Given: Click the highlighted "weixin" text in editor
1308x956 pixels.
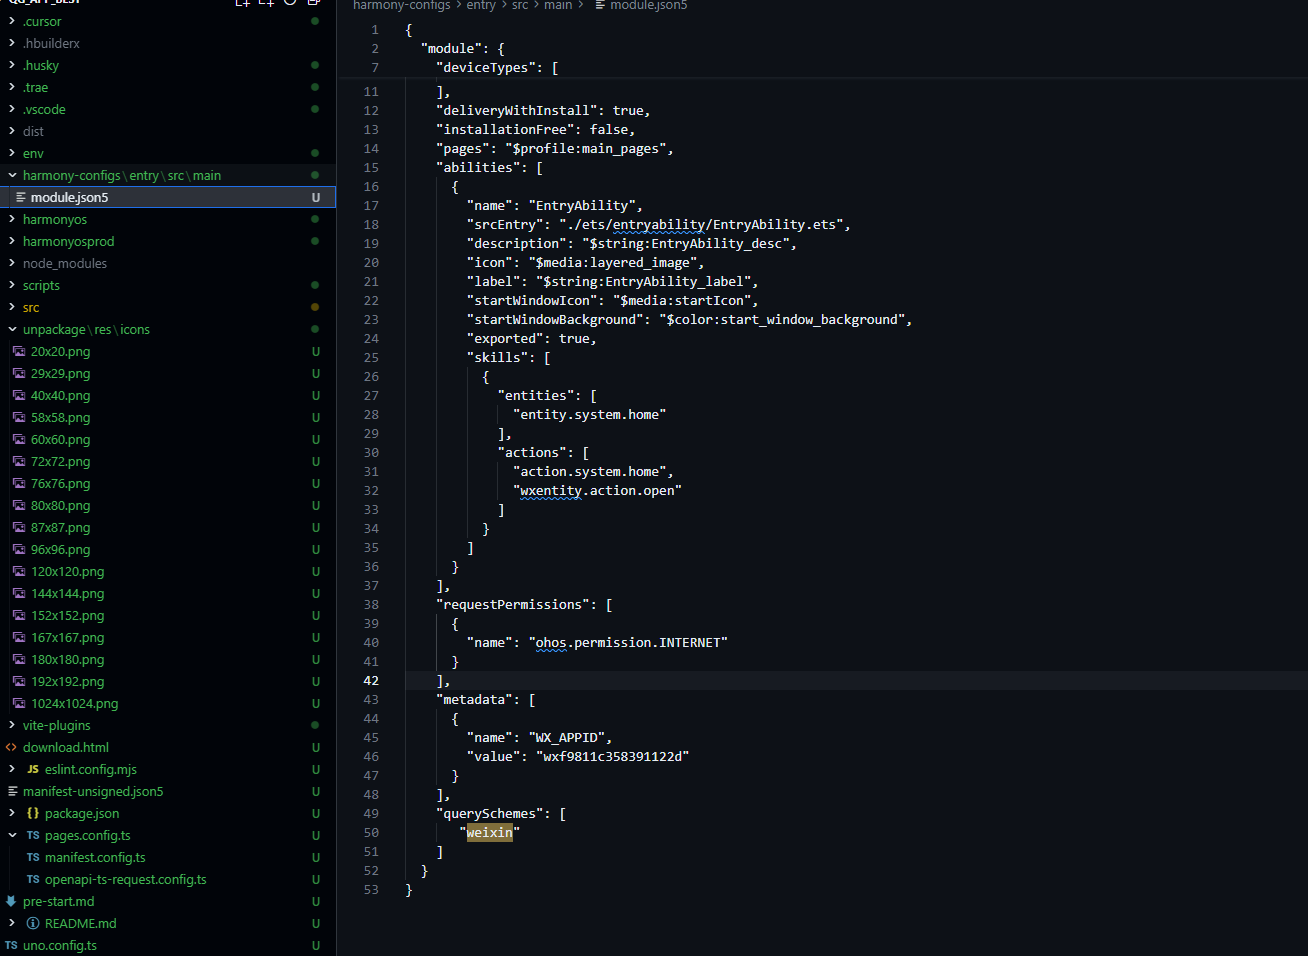Looking at the screenshot, I should point(489,832).
